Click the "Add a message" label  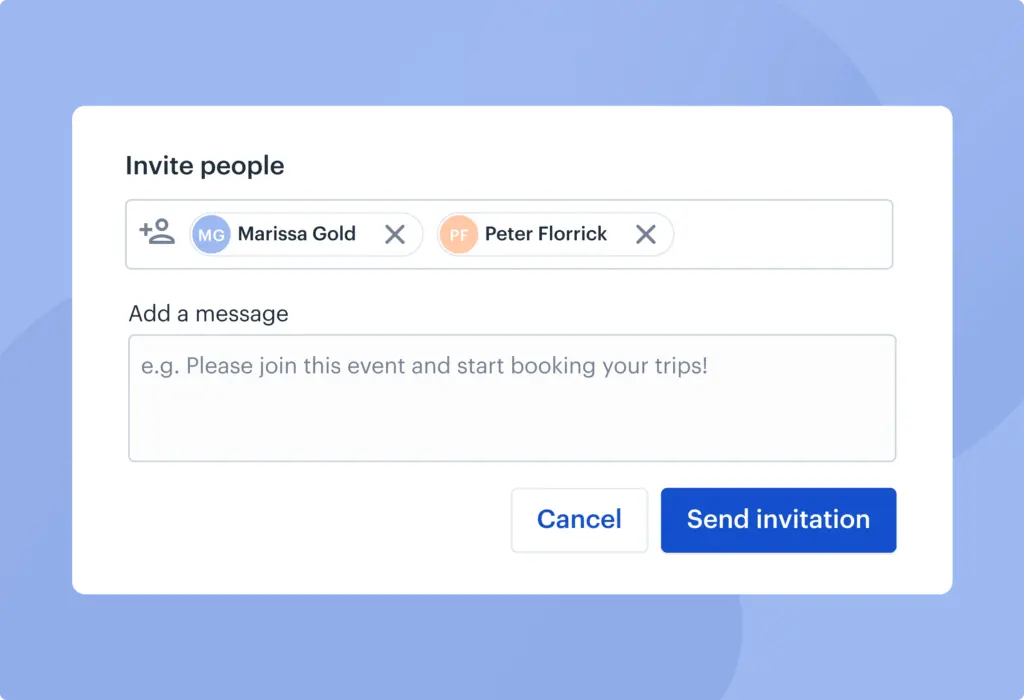[x=208, y=314]
